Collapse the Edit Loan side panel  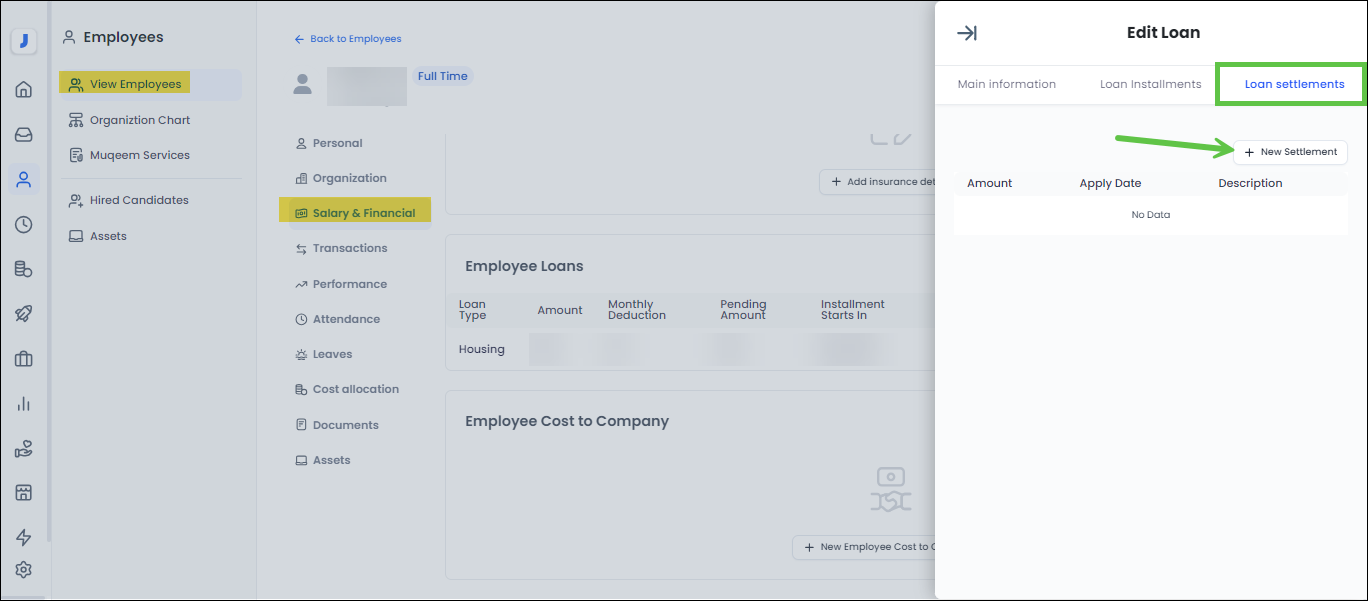tap(967, 33)
